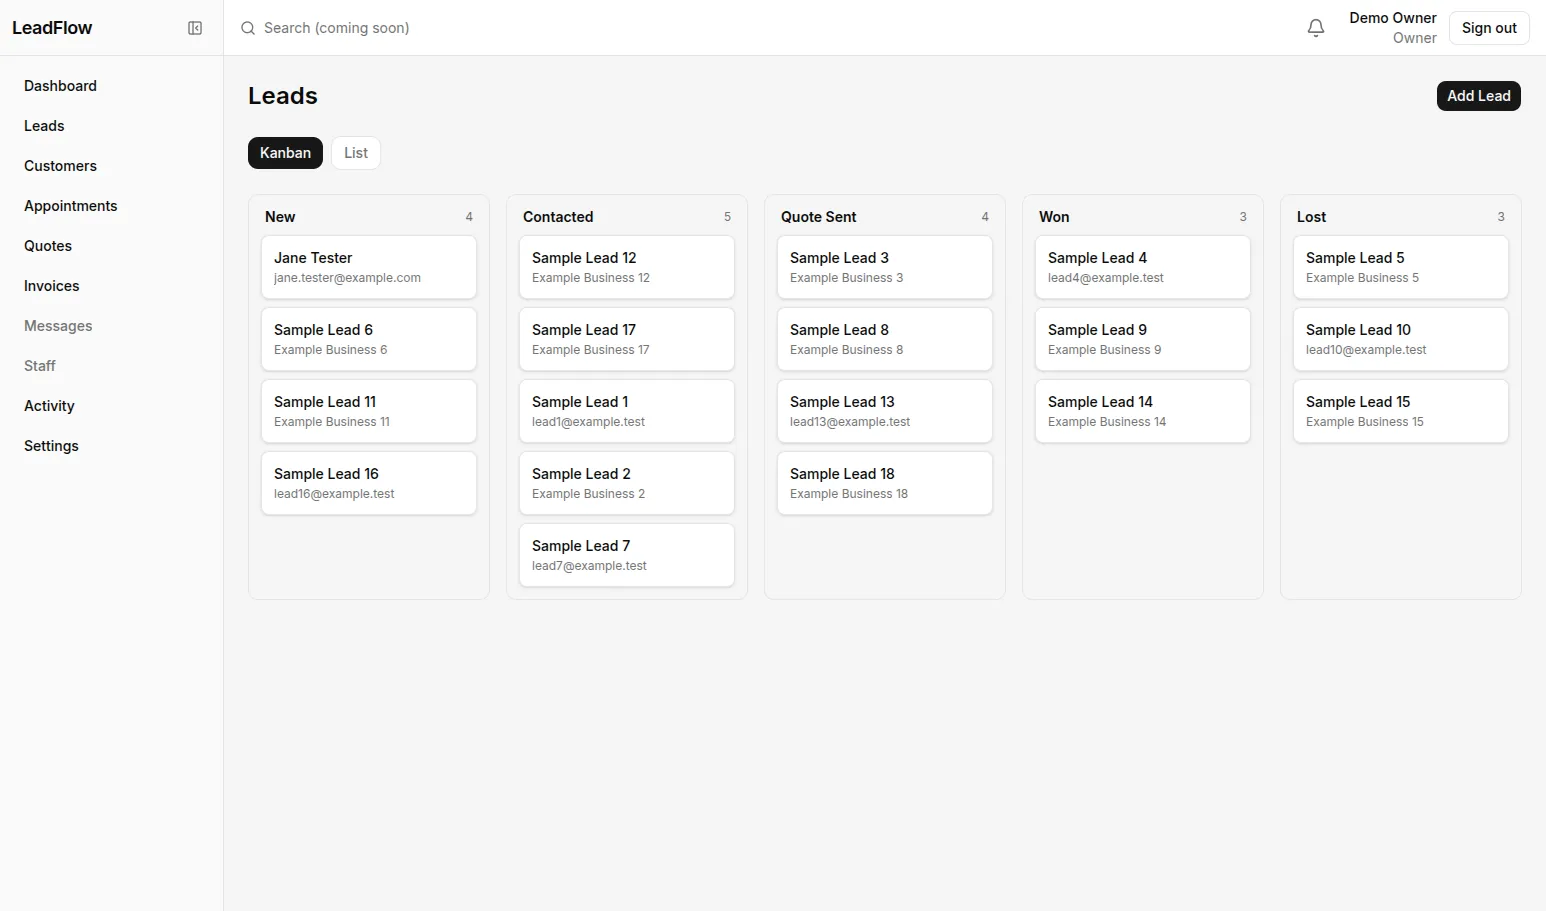Select Sample Lead 10 card
Image resolution: width=1546 pixels, height=911 pixels.
tap(1401, 339)
